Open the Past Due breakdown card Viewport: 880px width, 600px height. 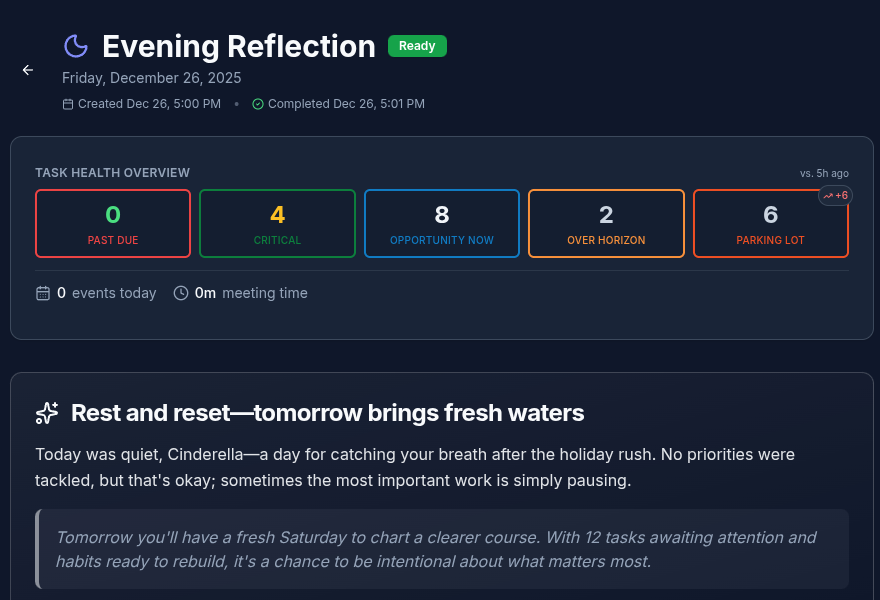(x=113, y=223)
